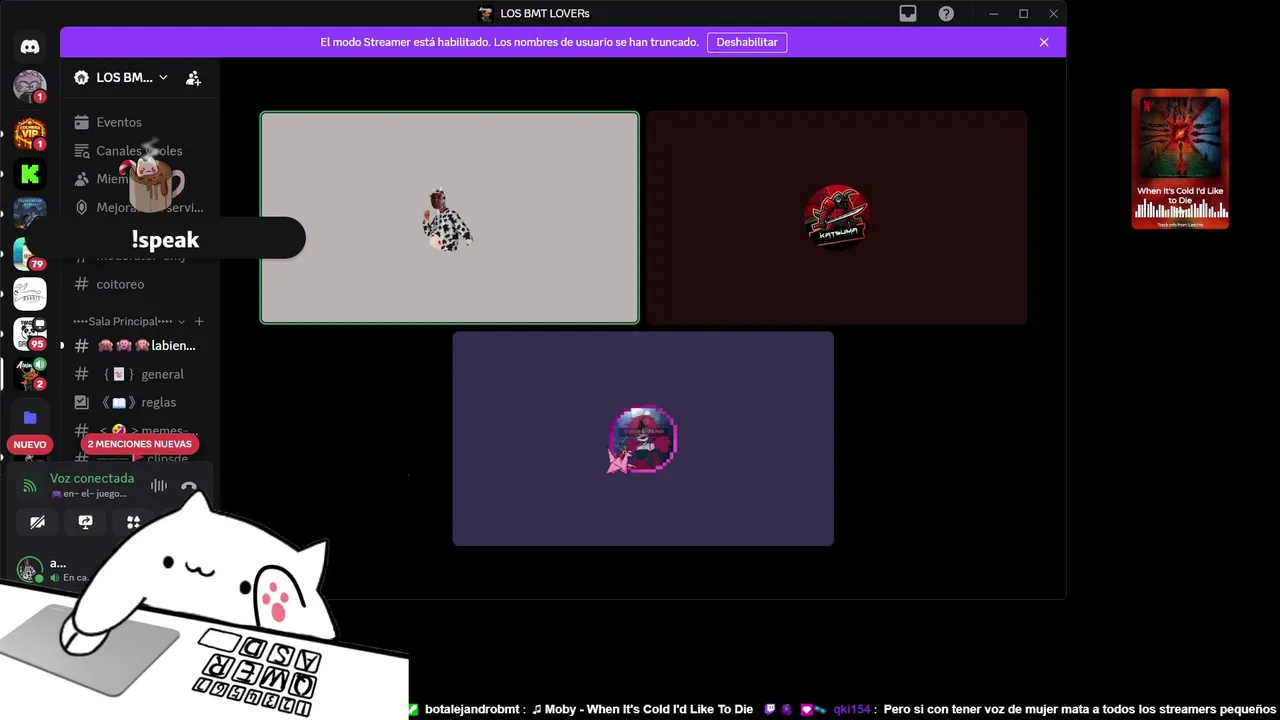Focus the cow-costume participant tile
The image size is (1280, 720).
click(x=450, y=218)
